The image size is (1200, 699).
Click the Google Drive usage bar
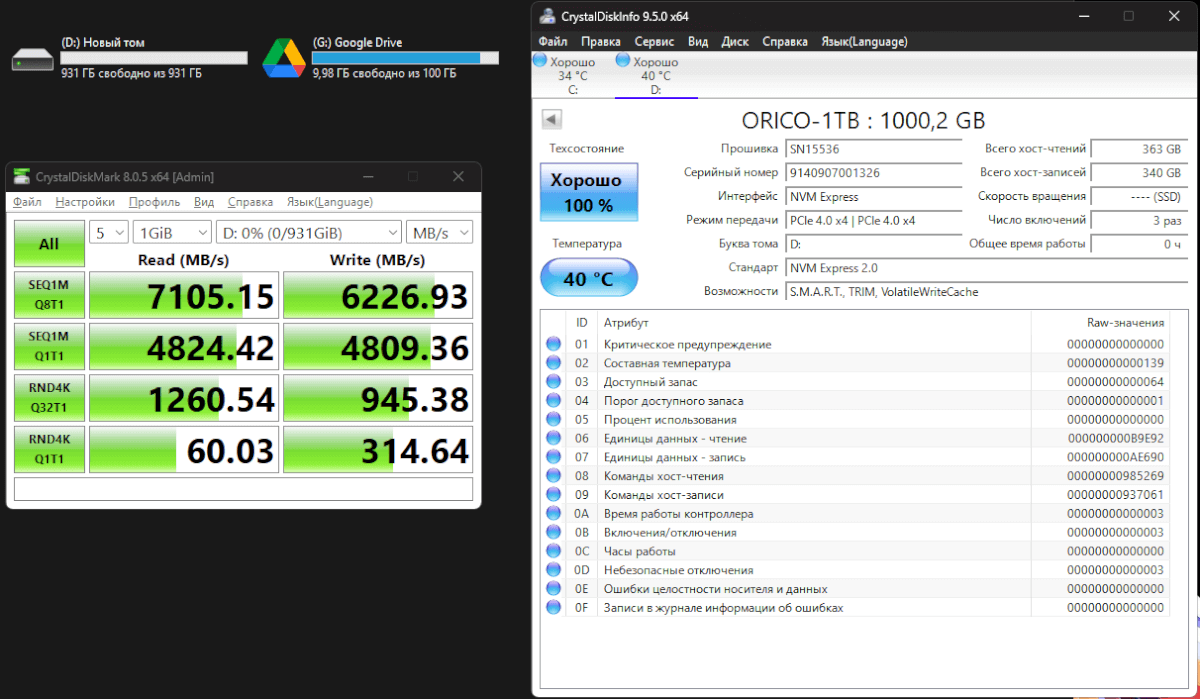click(x=405, y=58)
